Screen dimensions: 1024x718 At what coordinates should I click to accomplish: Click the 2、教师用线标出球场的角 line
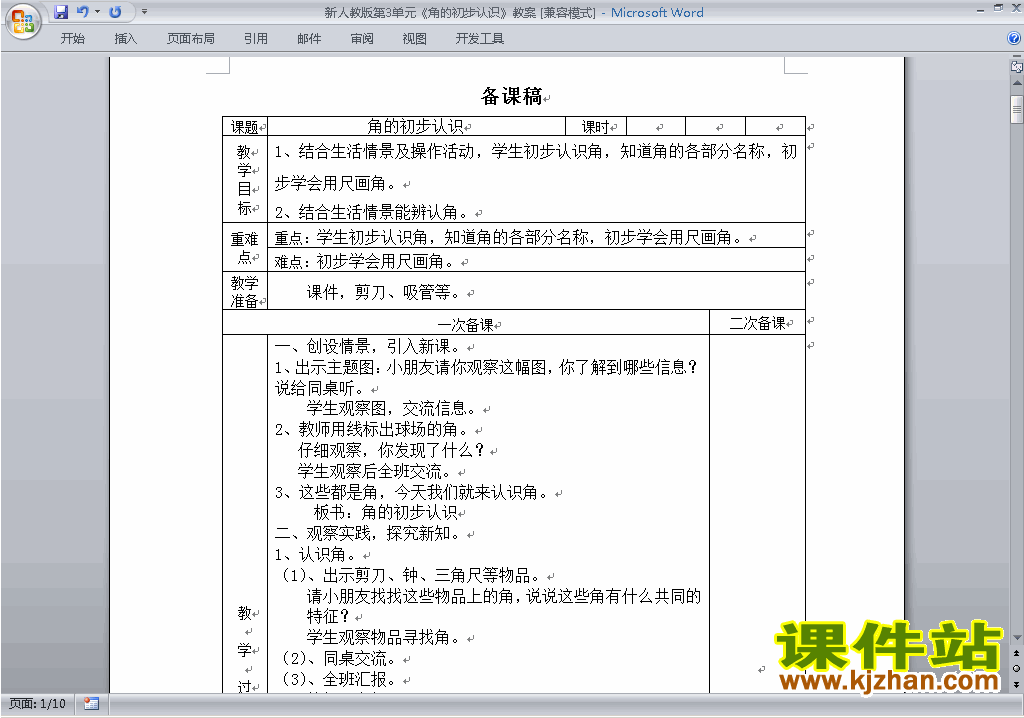click(x=372, y=429)
